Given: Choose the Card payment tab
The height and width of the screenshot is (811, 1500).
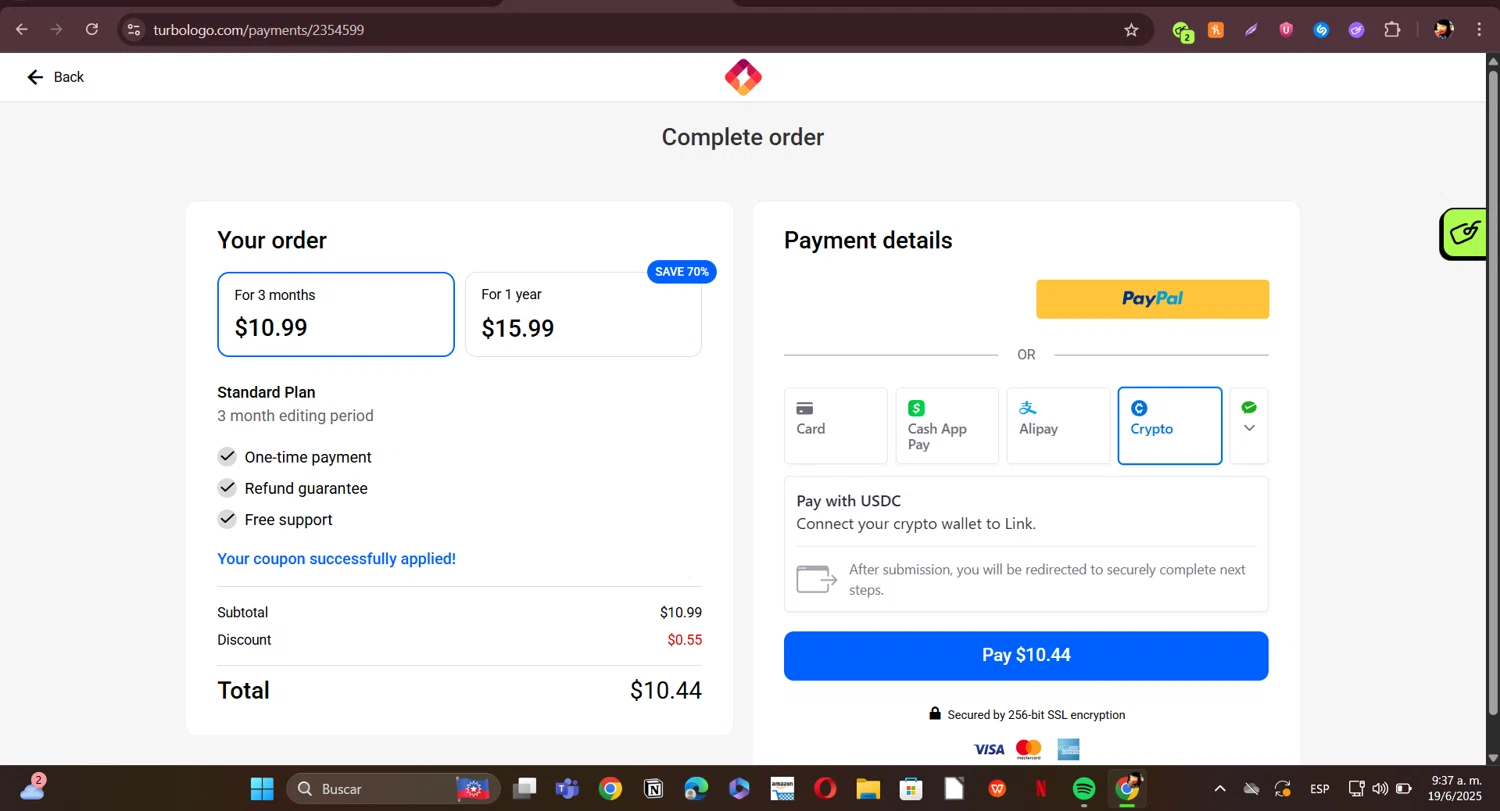Looking at the screenshot, I should click(x=836, y=426).
